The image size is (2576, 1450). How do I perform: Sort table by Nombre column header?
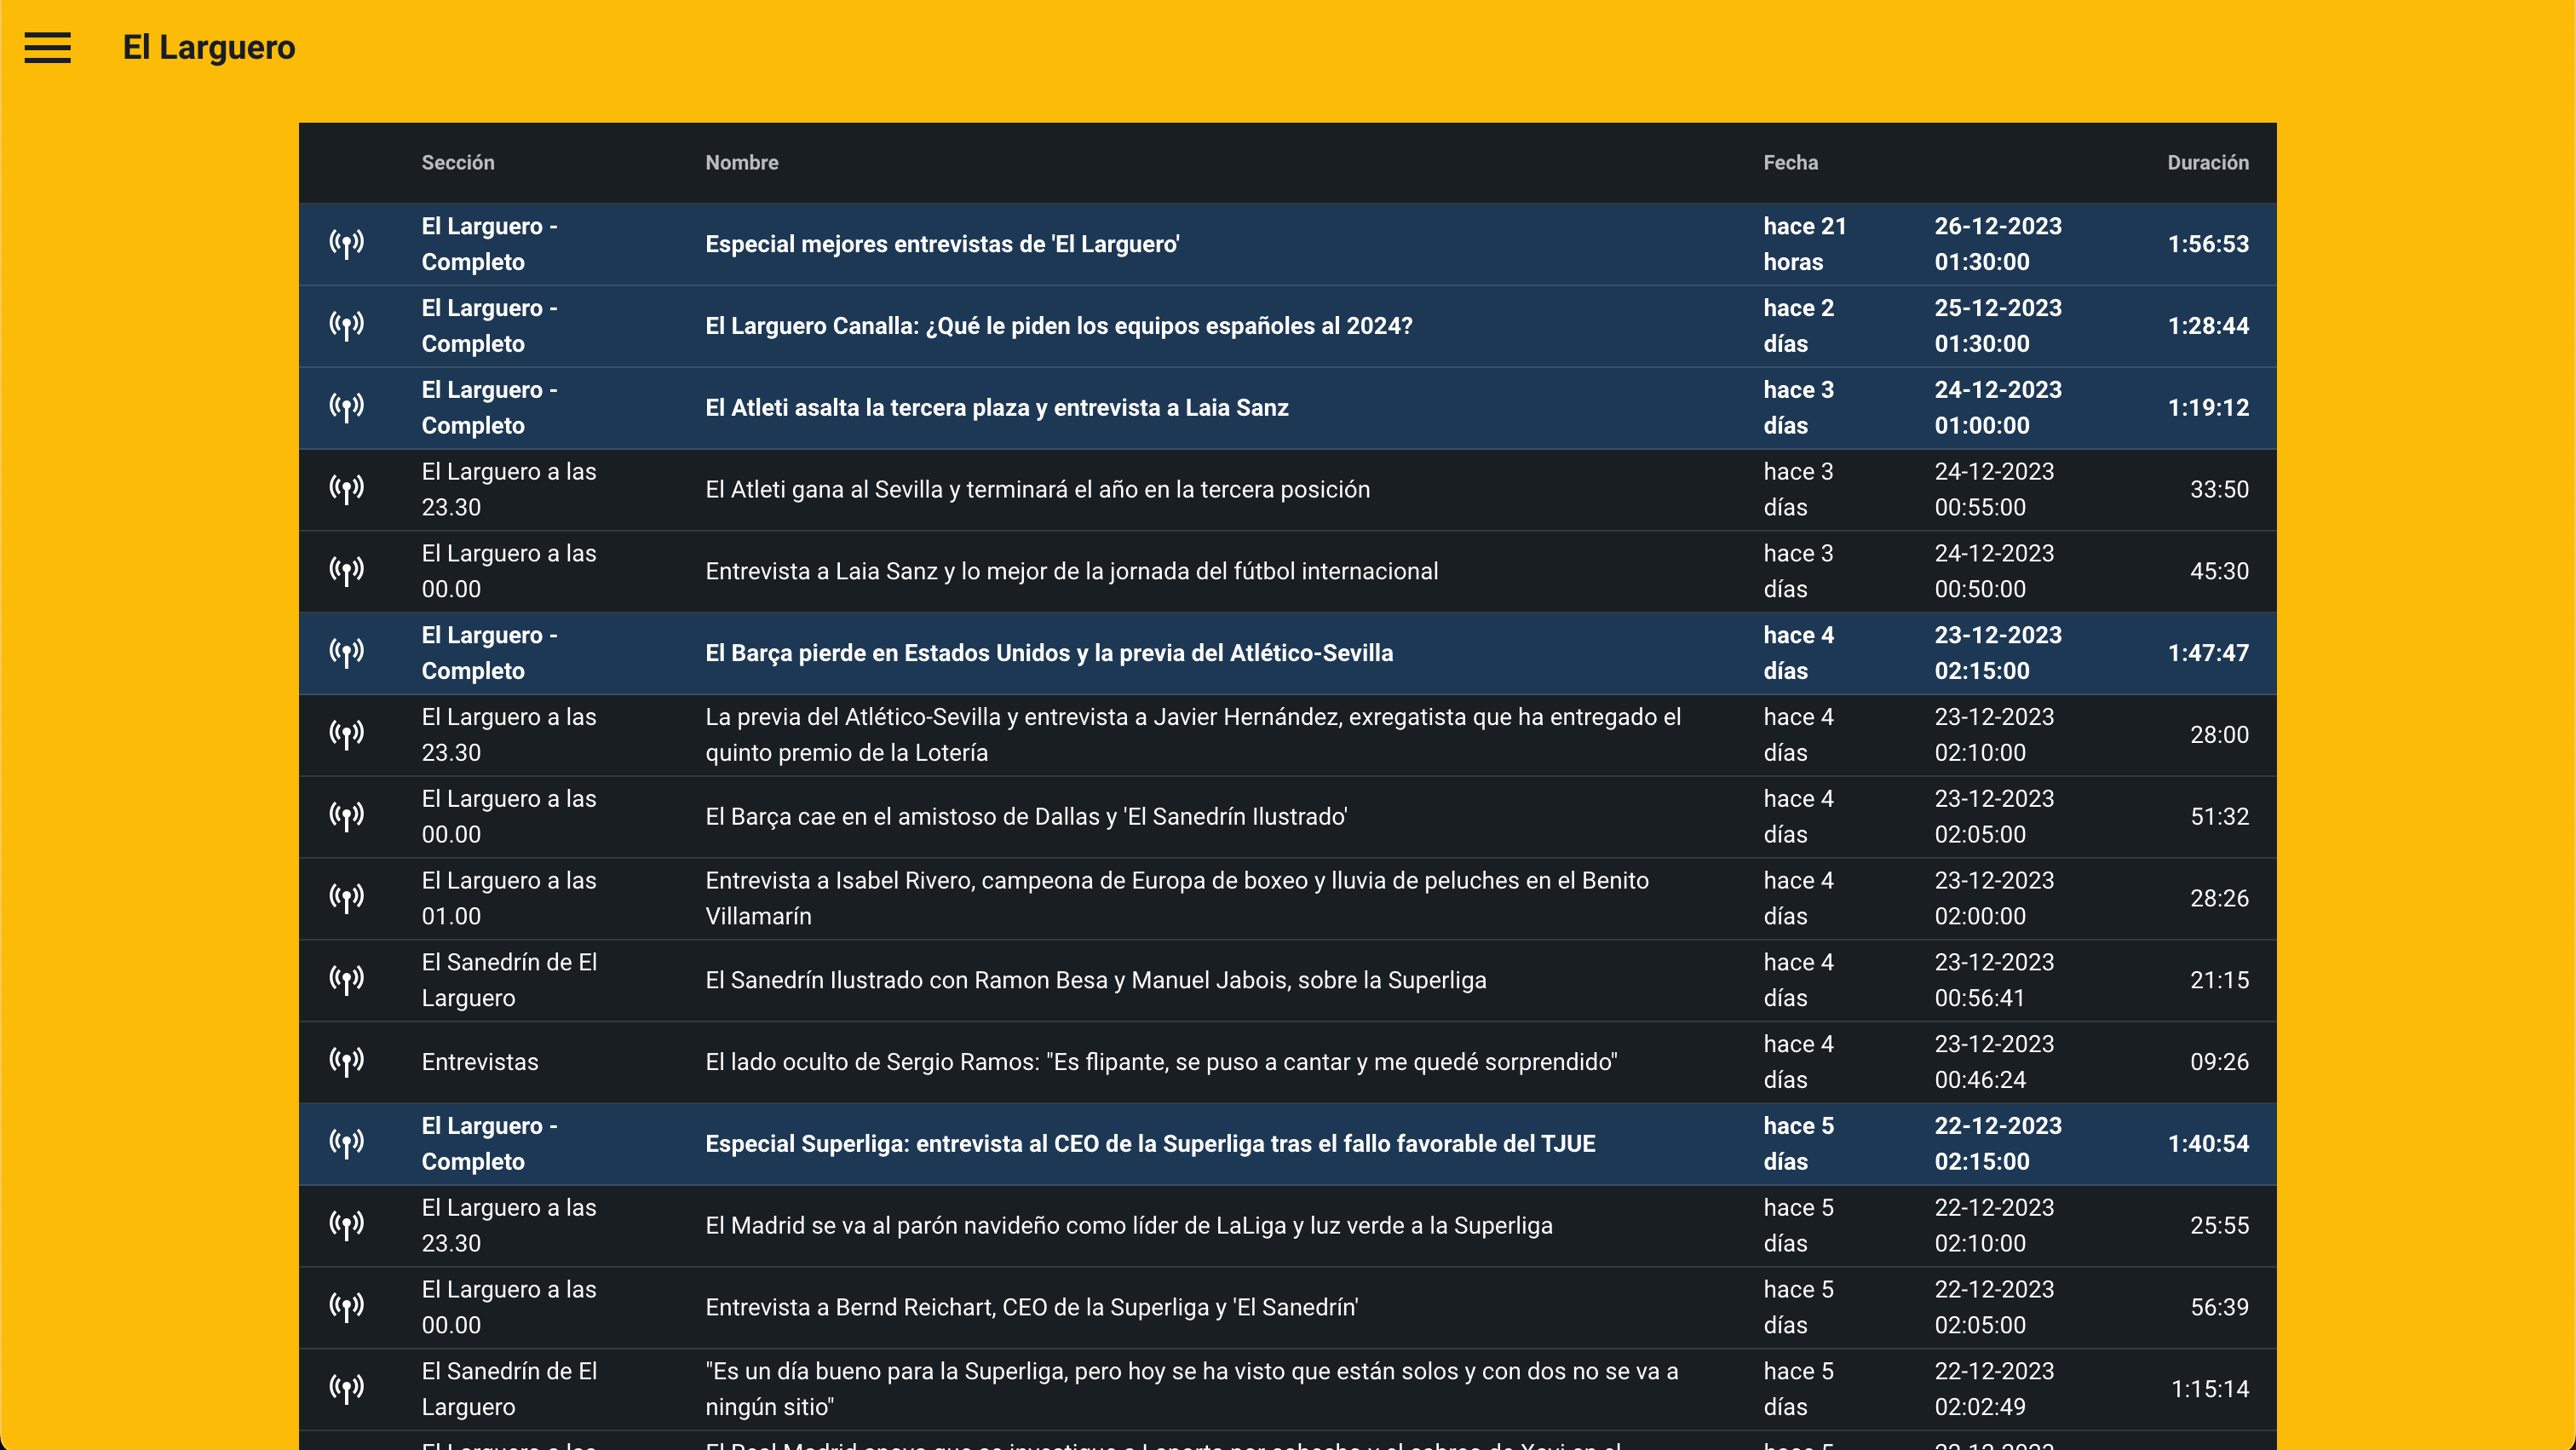[741, 162]
